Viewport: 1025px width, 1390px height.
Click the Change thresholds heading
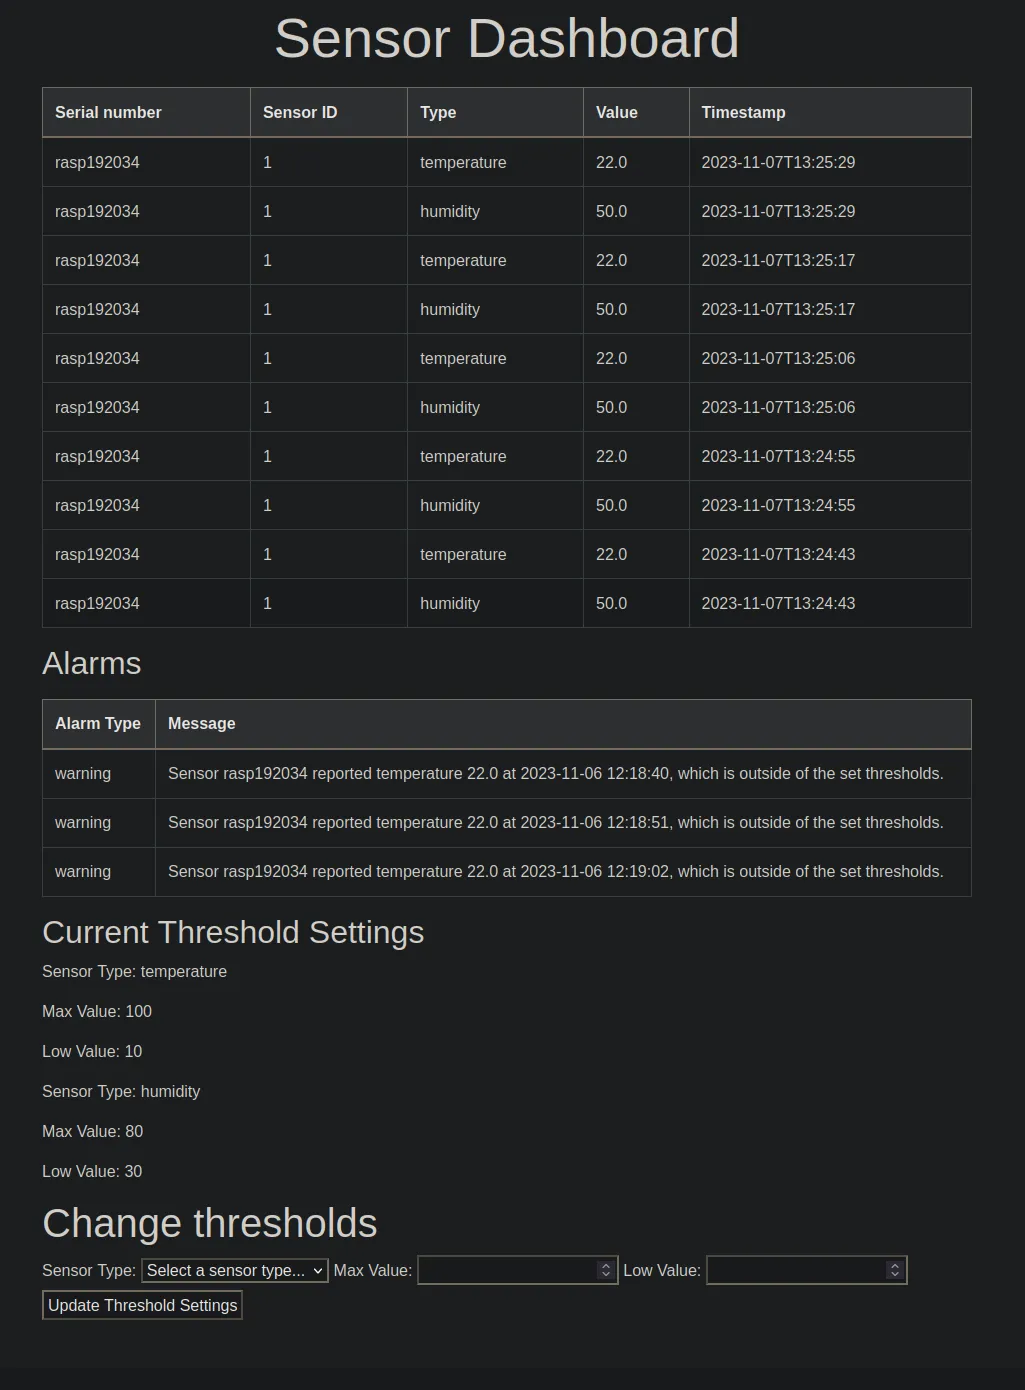[x=210, y=1223]
